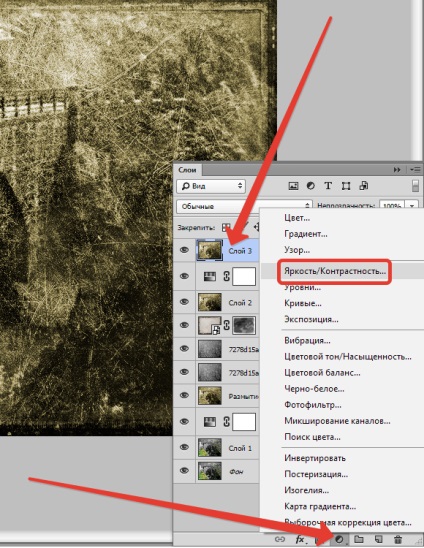
Task: Switch to the Слои panel tab
Action: click(187, 170)
